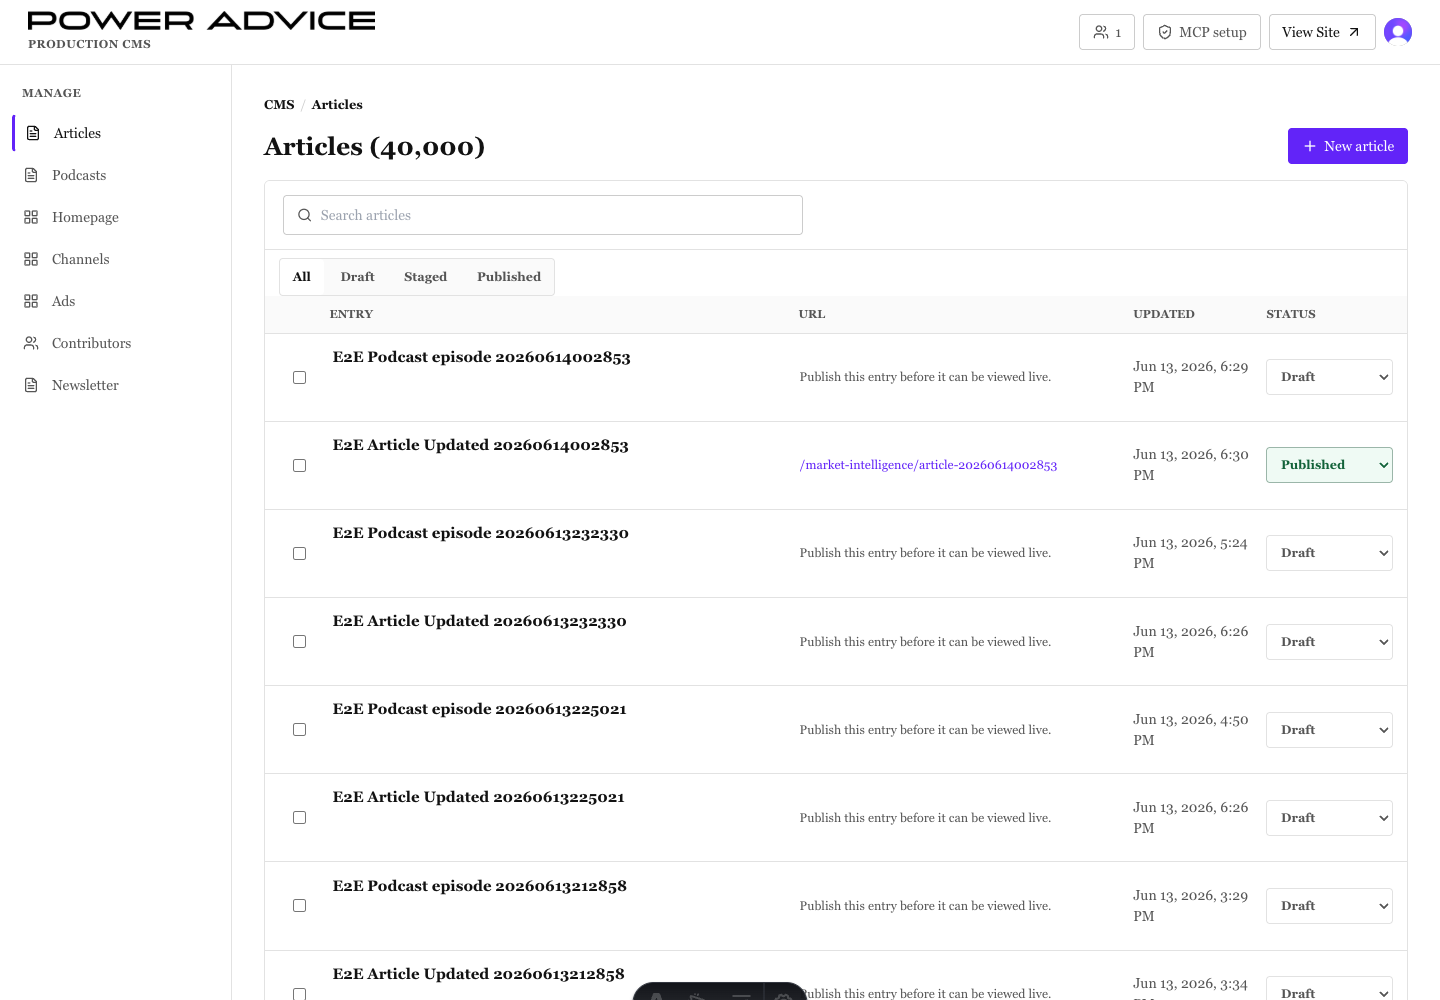Click the 'Jun 13, 2026, 6:30 PM' updated date
The image size is (1440, 1000).
[x=1190, y=465]
